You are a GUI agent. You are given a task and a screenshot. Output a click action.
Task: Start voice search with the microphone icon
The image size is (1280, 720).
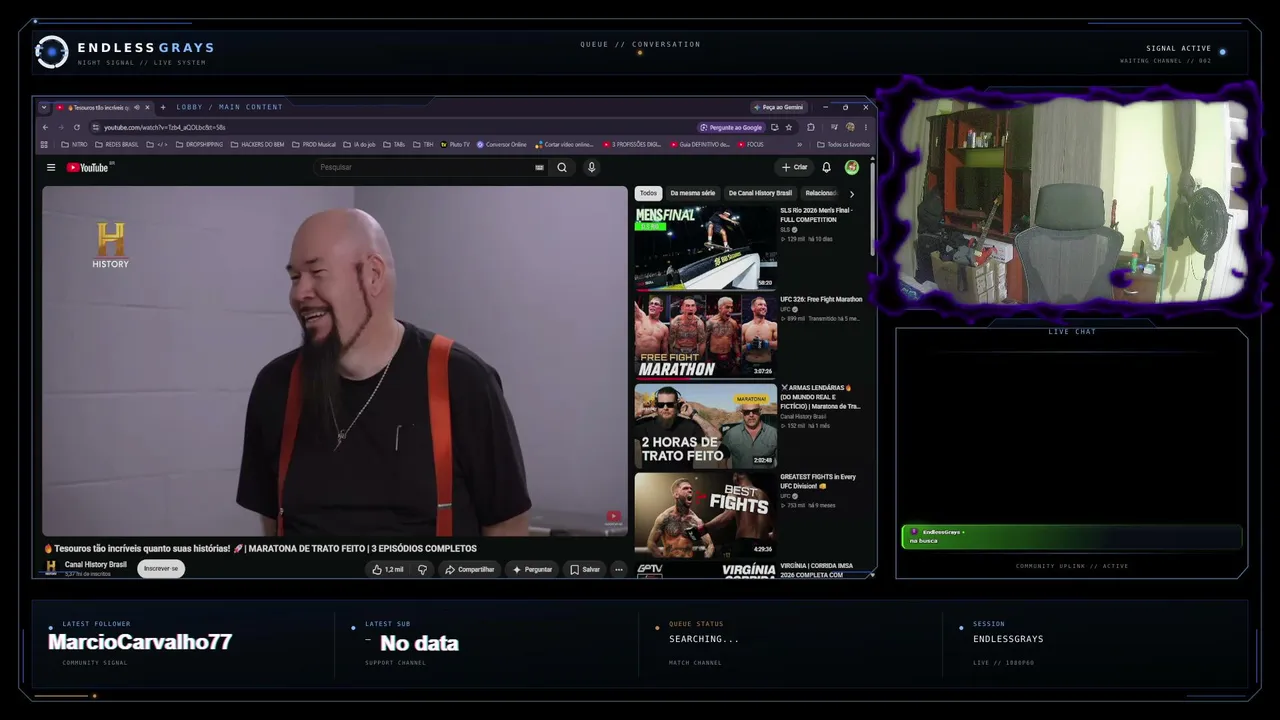(591, 167)
